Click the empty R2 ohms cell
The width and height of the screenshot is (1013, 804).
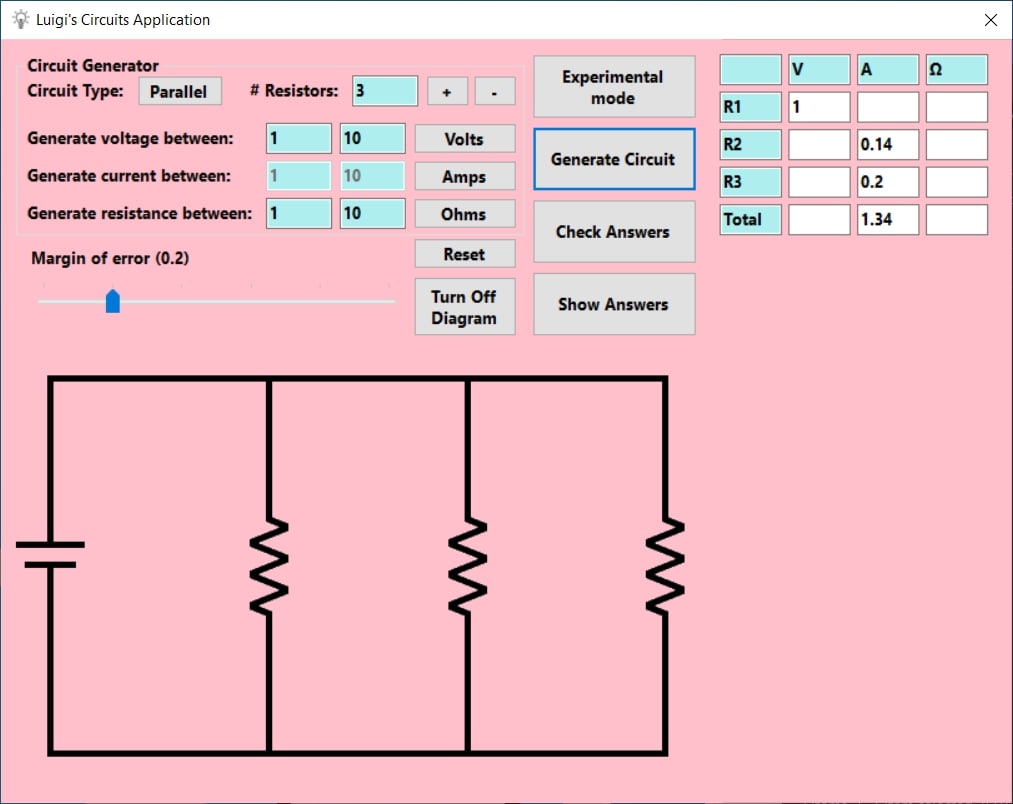click(x=957, y=144)
